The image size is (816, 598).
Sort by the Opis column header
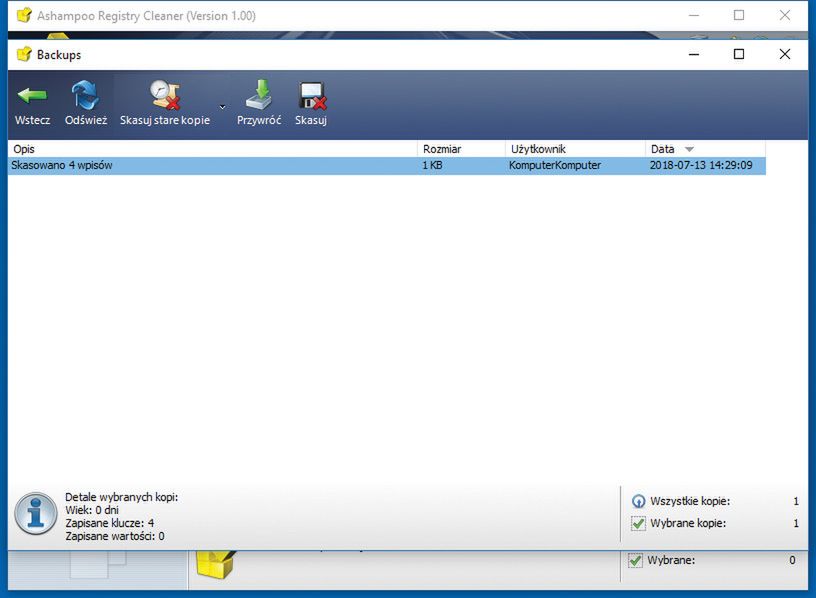212,149
